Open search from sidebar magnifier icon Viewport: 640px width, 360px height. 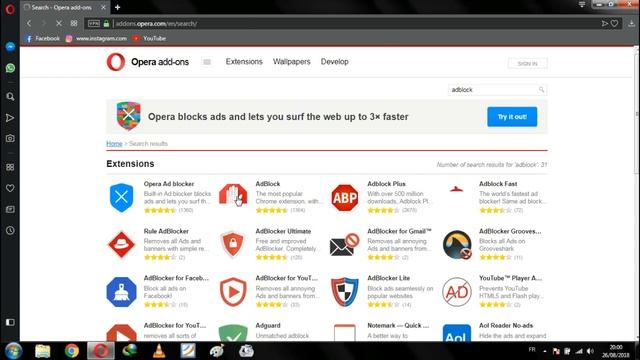10,96
